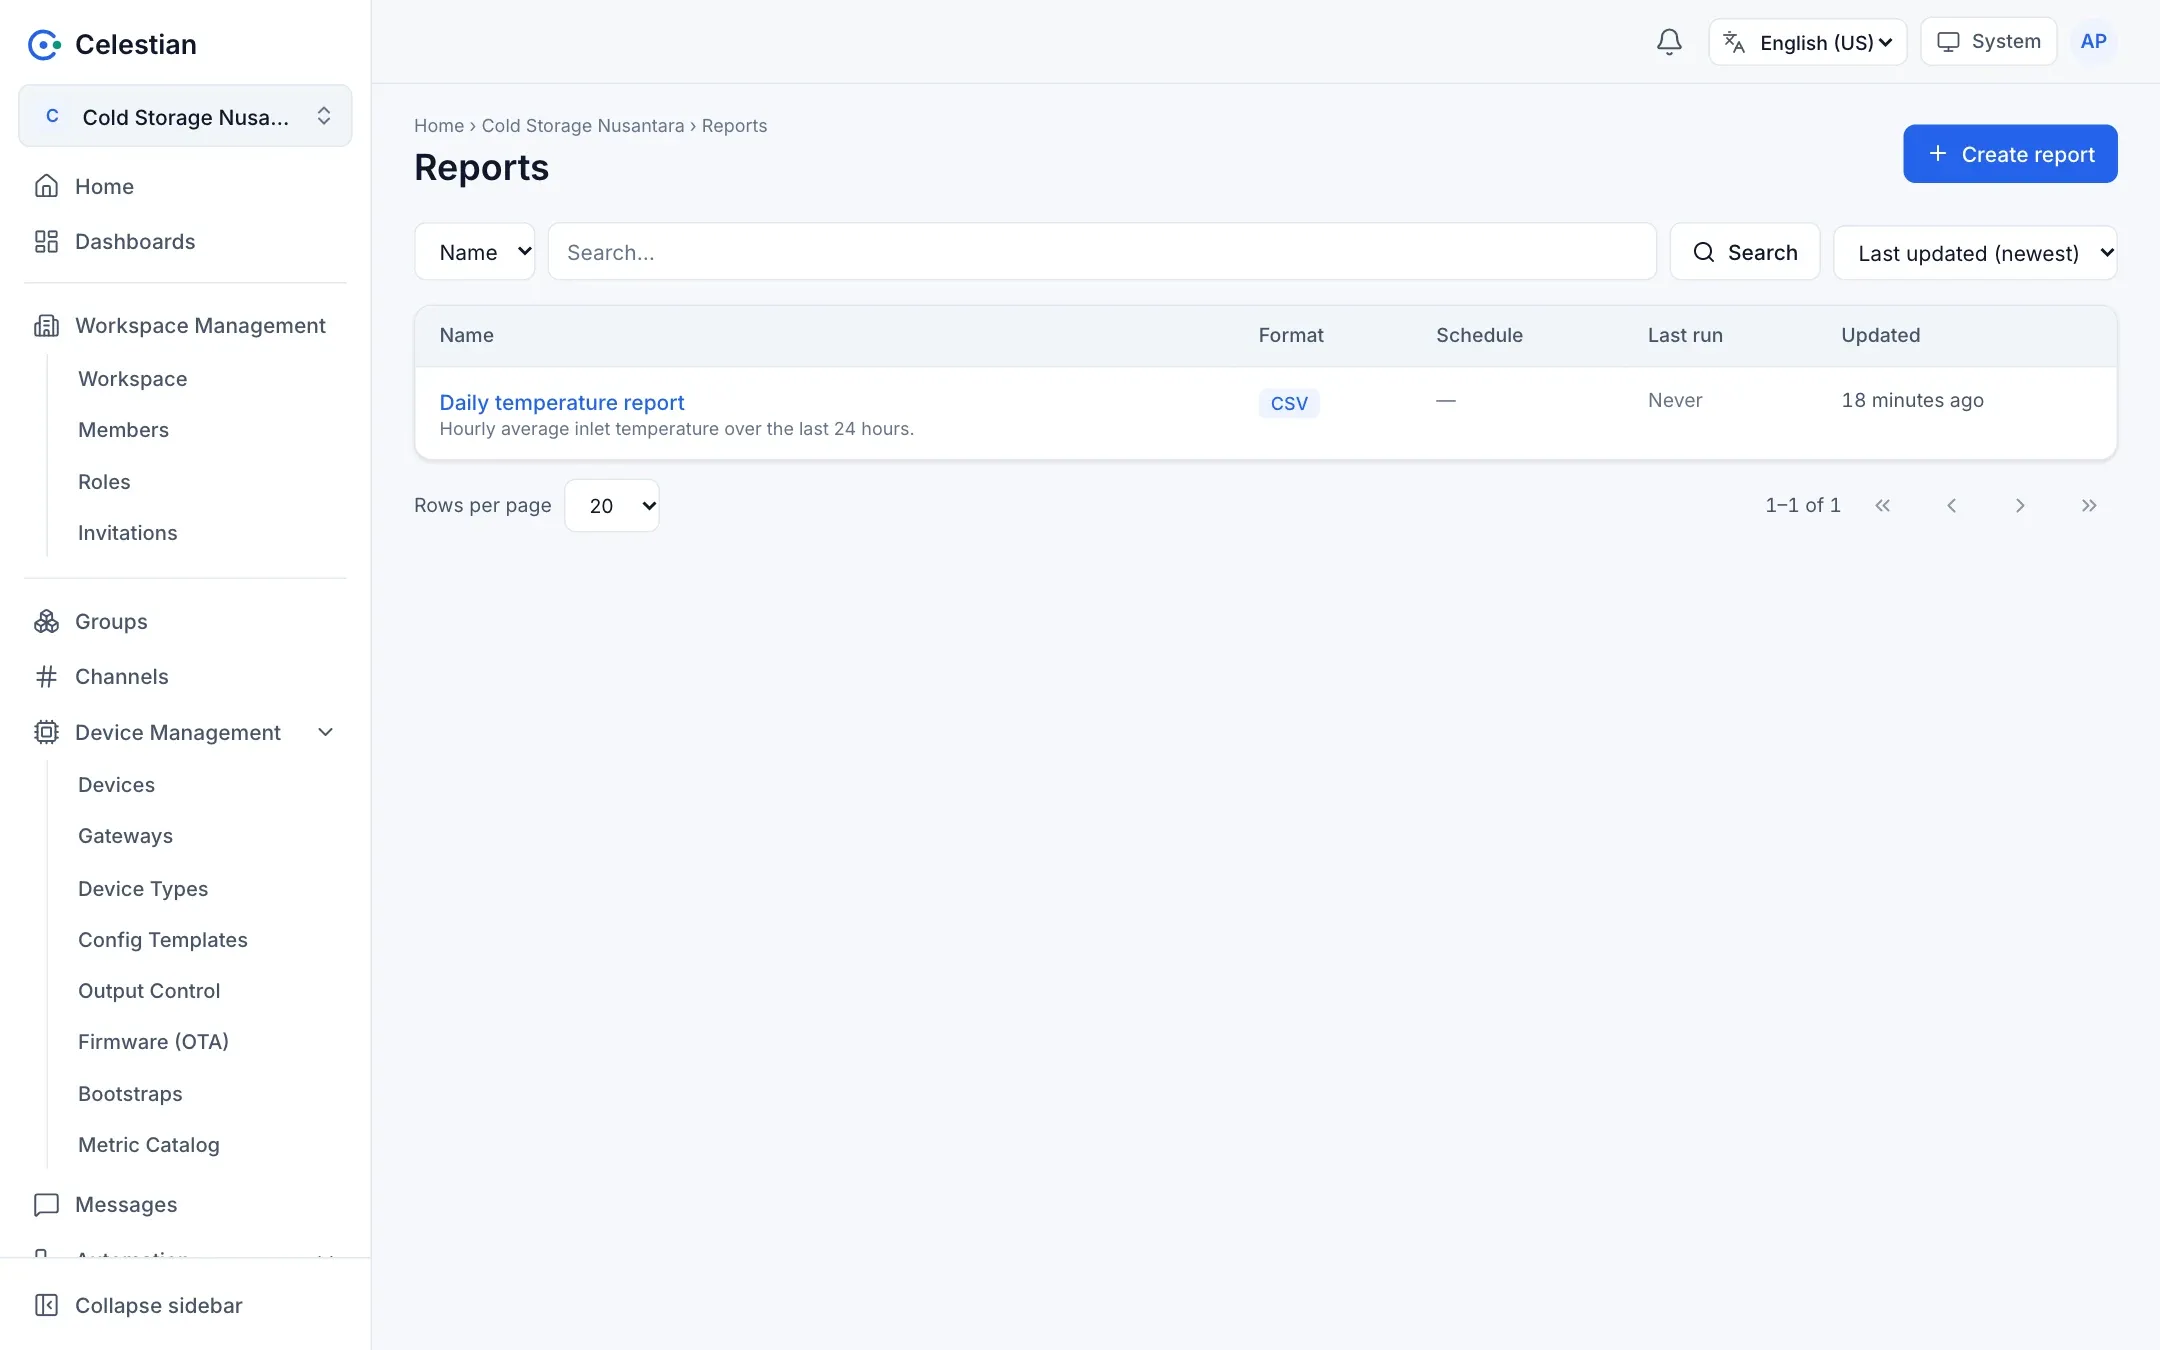Viewport: 2160px width, 1350px height.
Task: Change the Rows per page value 20
Action: click(x=612, y=506)
